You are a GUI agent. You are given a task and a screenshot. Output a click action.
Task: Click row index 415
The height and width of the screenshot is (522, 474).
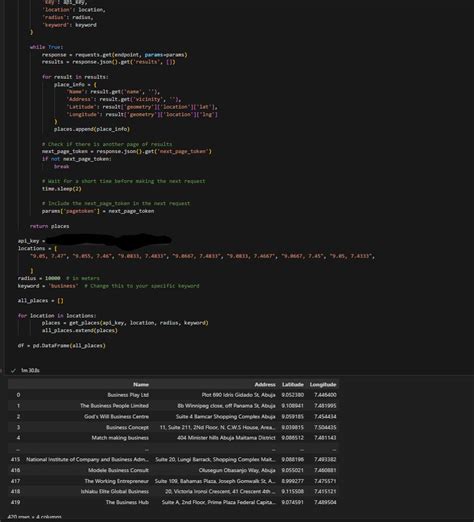(15, 459)
